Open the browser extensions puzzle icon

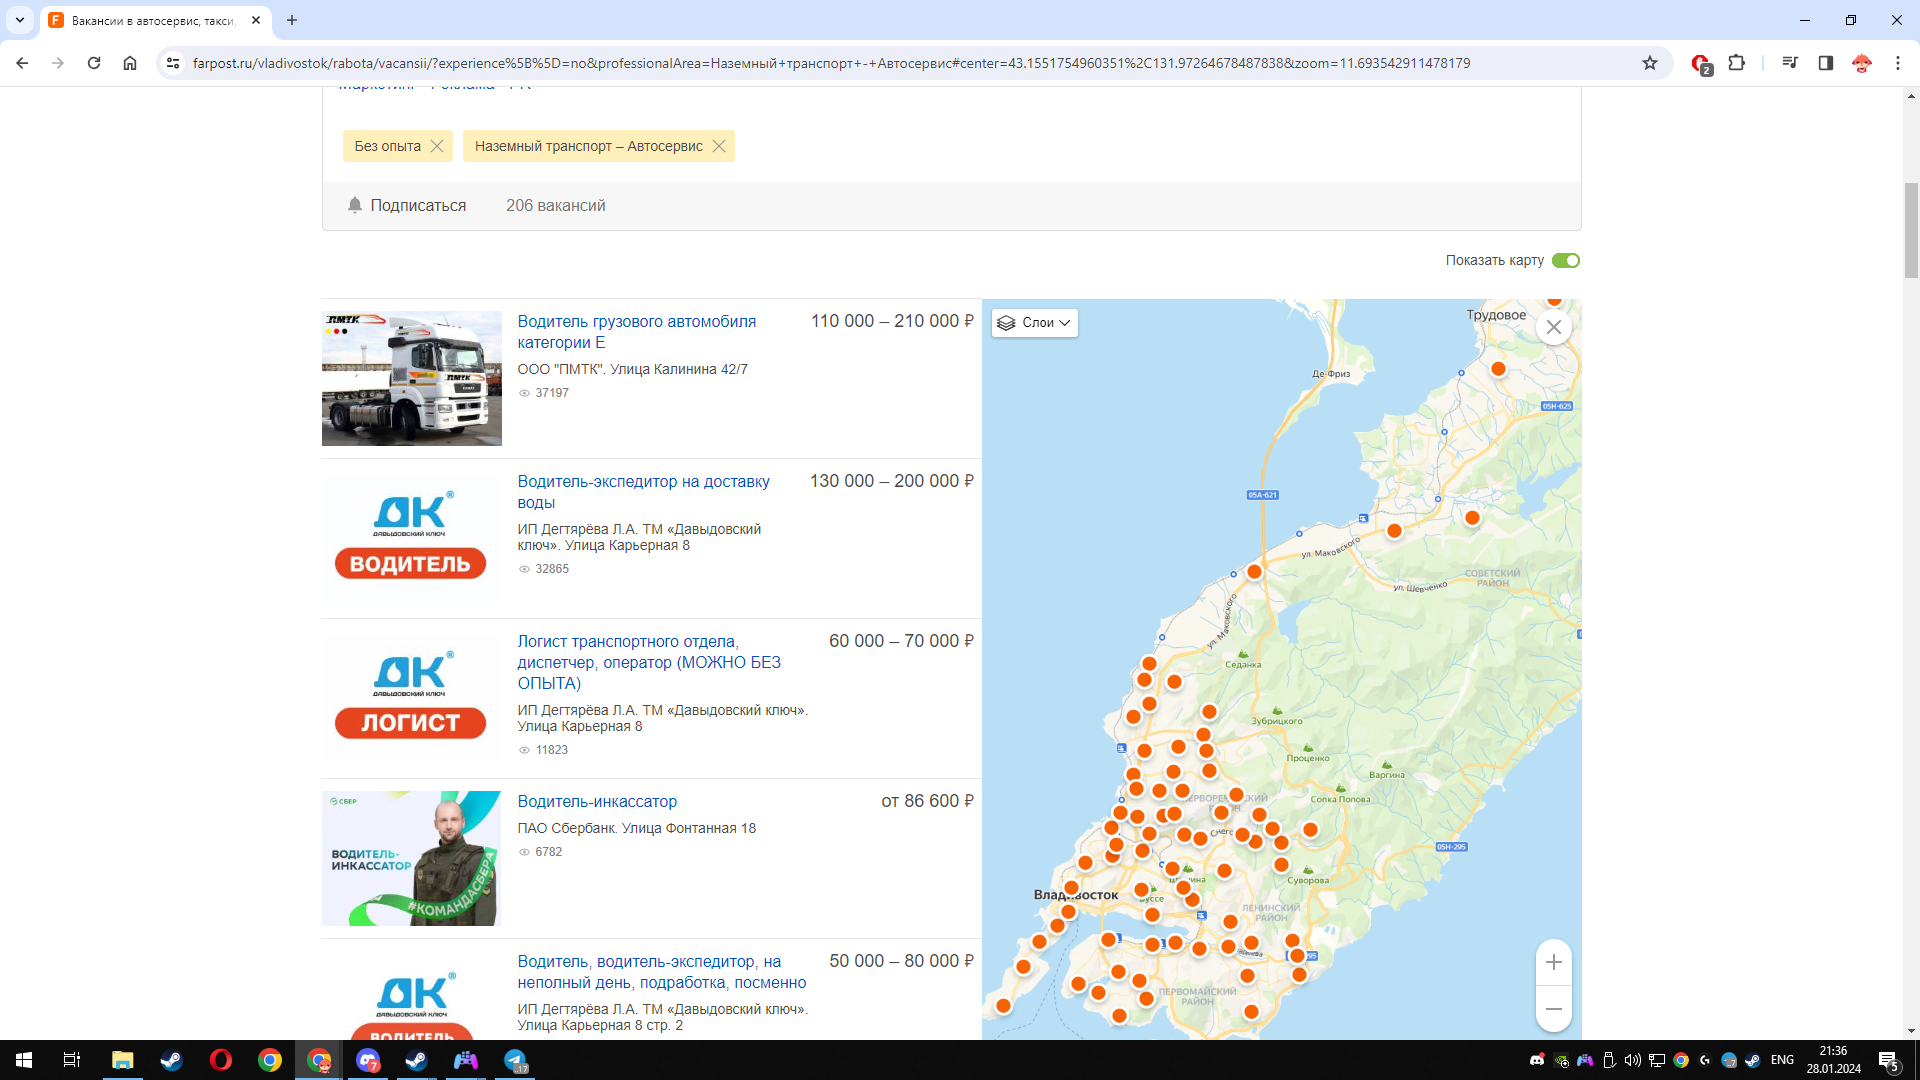1737,63
